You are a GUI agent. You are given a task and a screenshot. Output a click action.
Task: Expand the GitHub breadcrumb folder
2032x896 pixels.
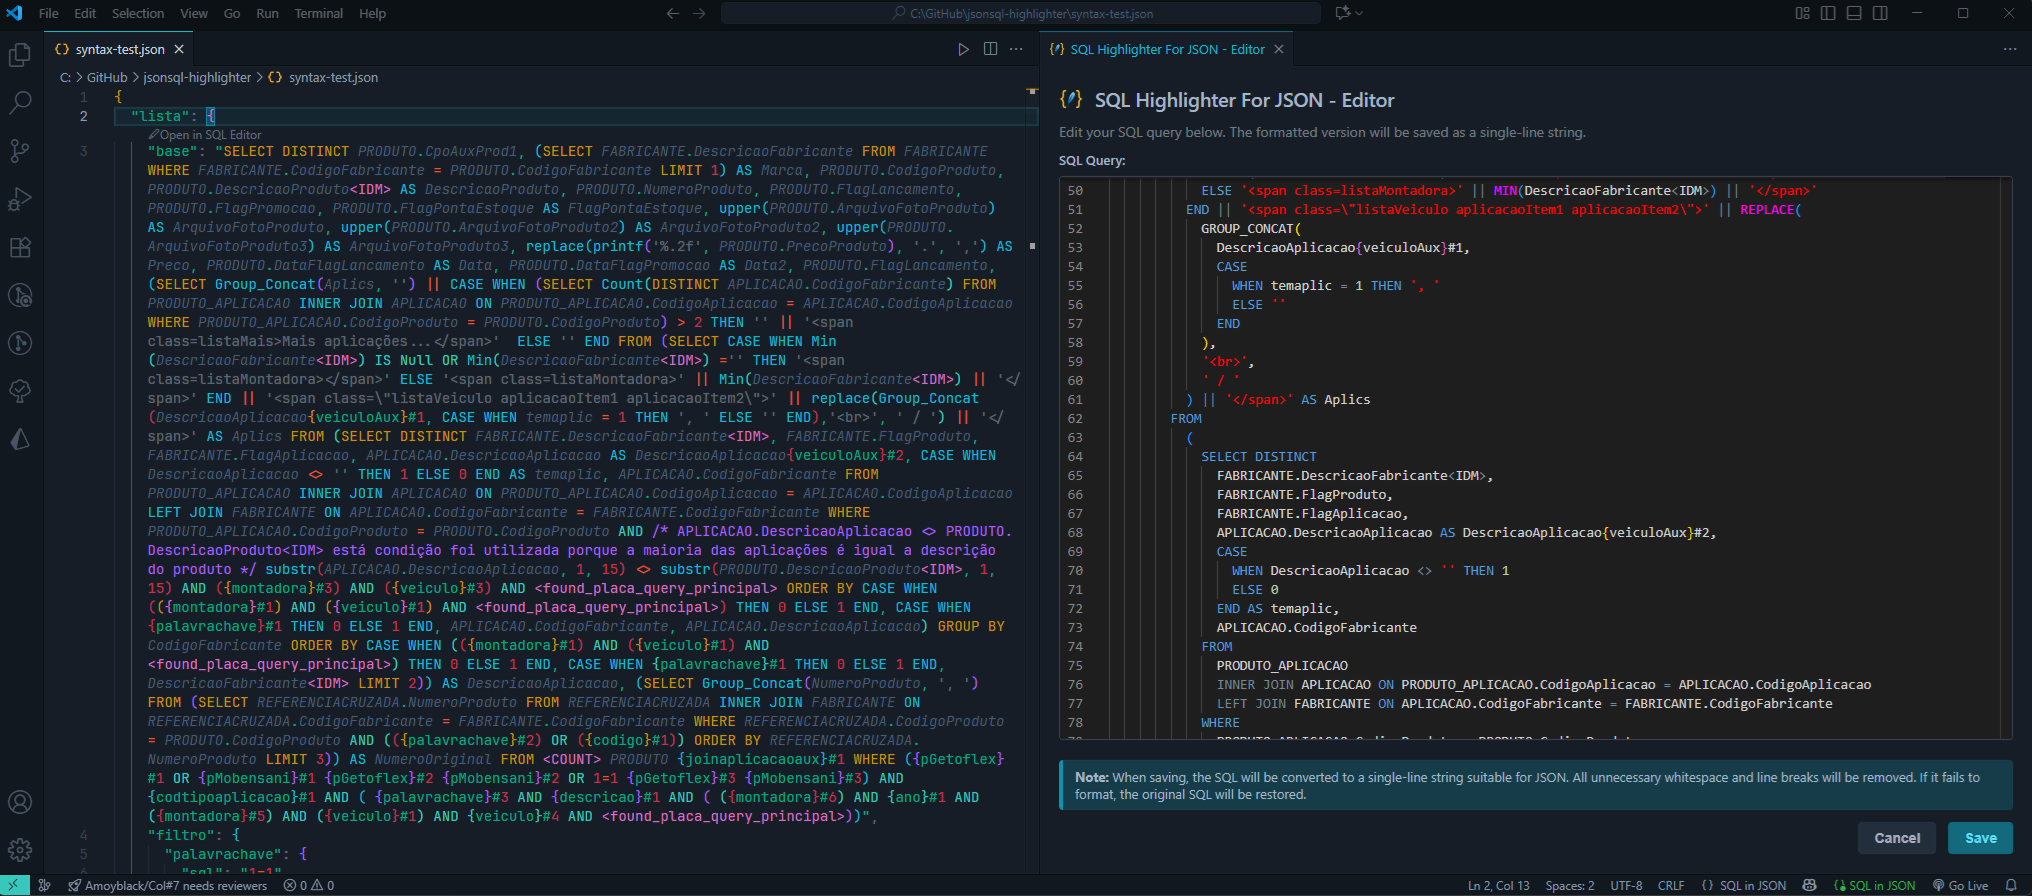[107, 77]
